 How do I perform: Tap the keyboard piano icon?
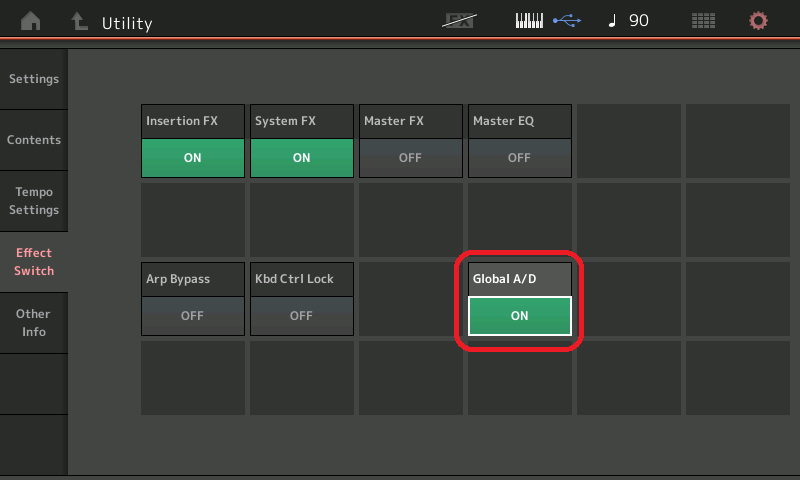(529, 21)
